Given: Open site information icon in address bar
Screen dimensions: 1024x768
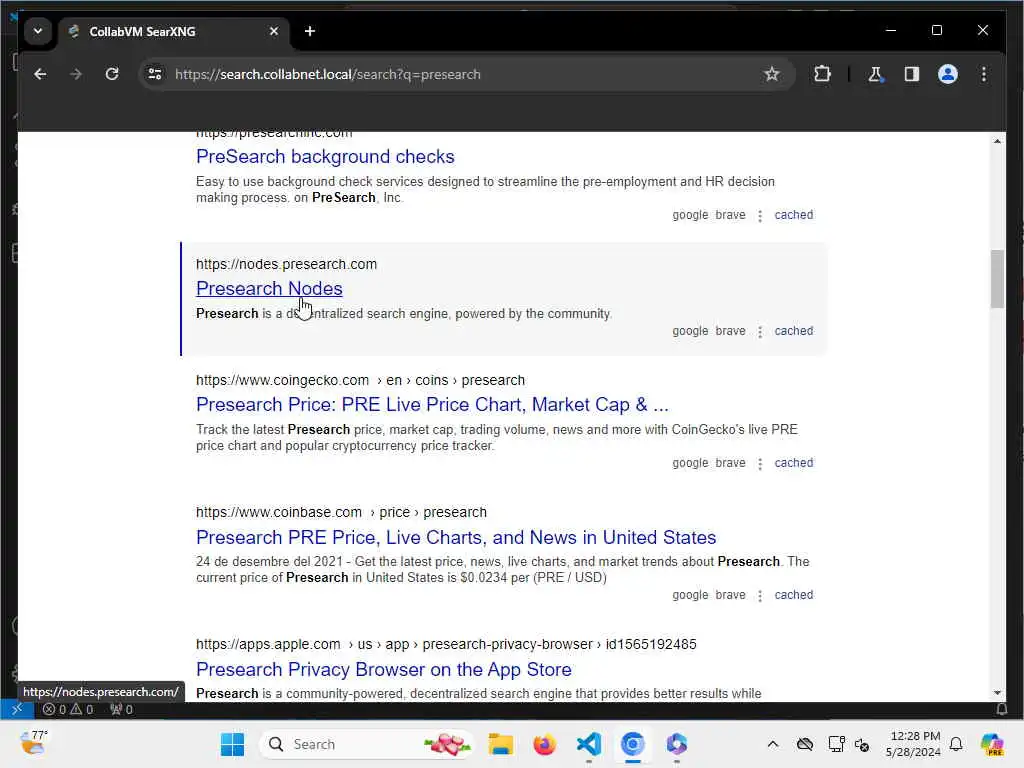Looking at the screenshot, I should point(155,74).
